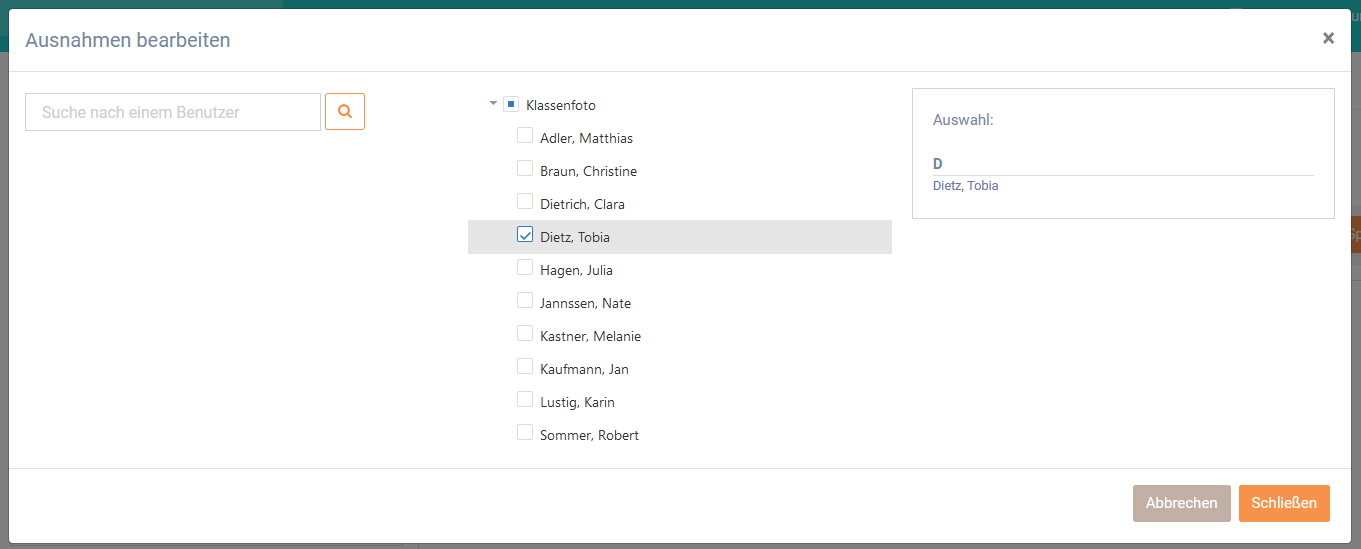Collapse the Klassenfoto tree arrow
Viewport: 1361px width, 549px height.
coord(493,103)
